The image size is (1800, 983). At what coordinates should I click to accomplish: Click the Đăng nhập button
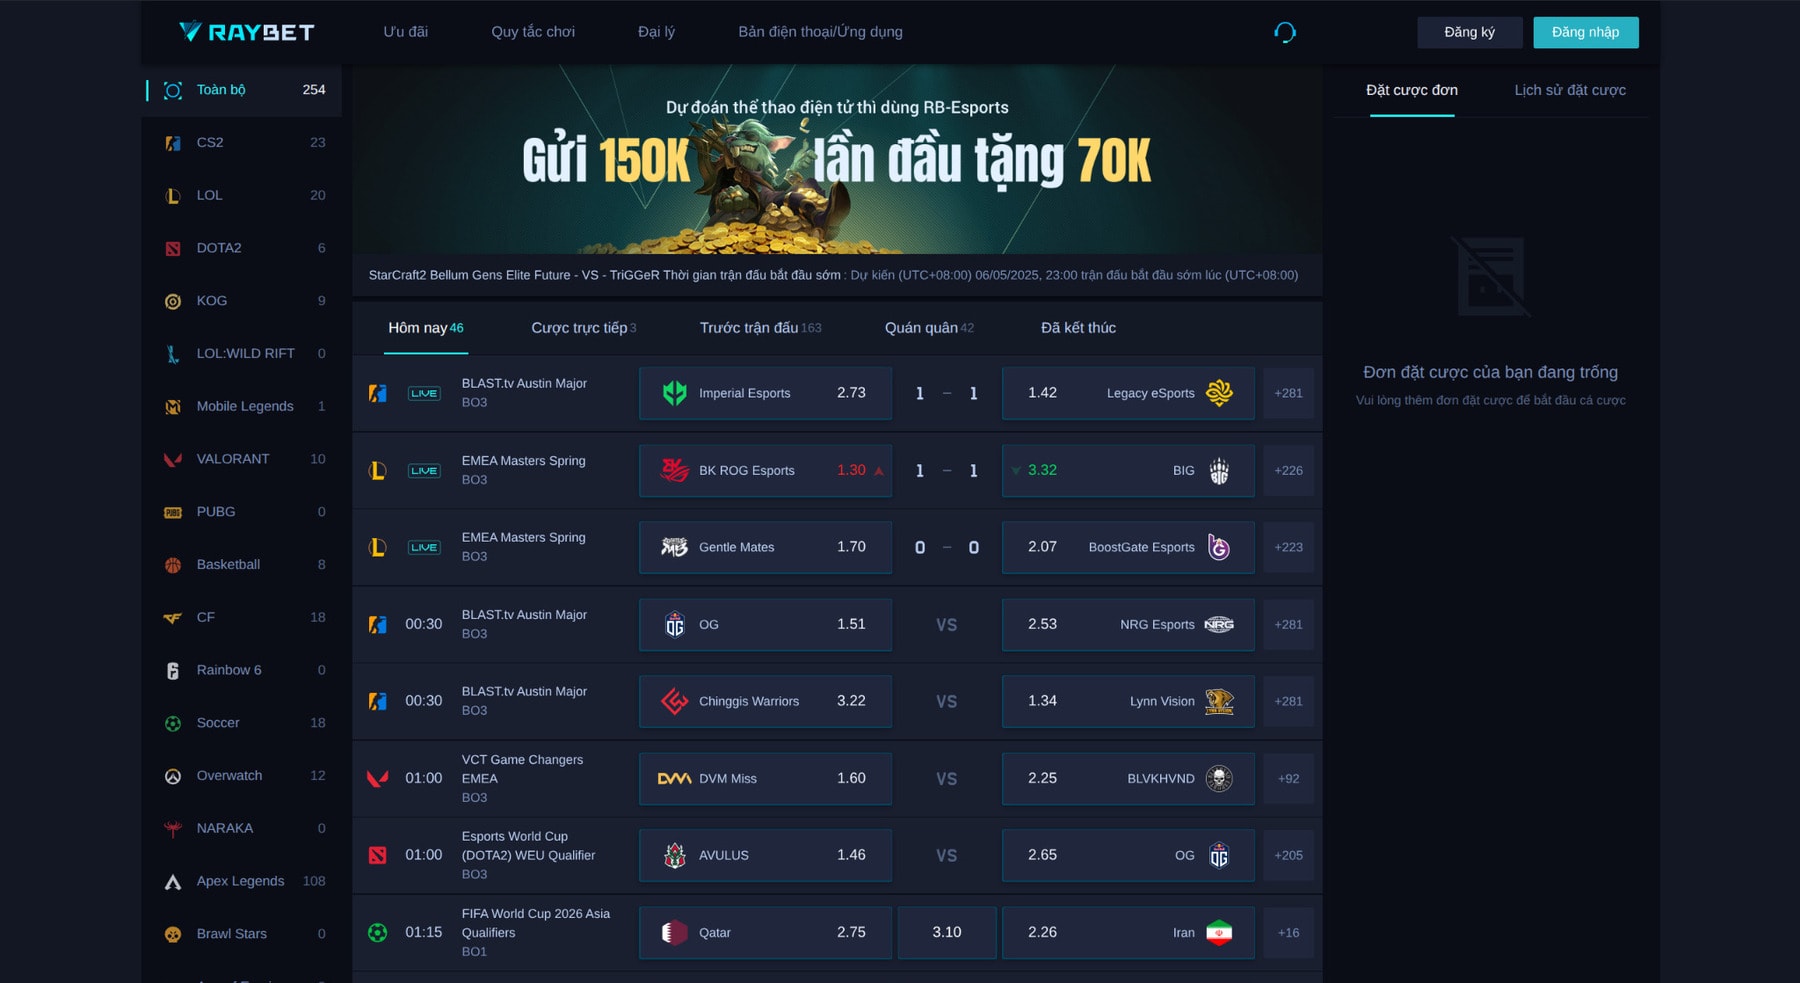pos(1585,32)
